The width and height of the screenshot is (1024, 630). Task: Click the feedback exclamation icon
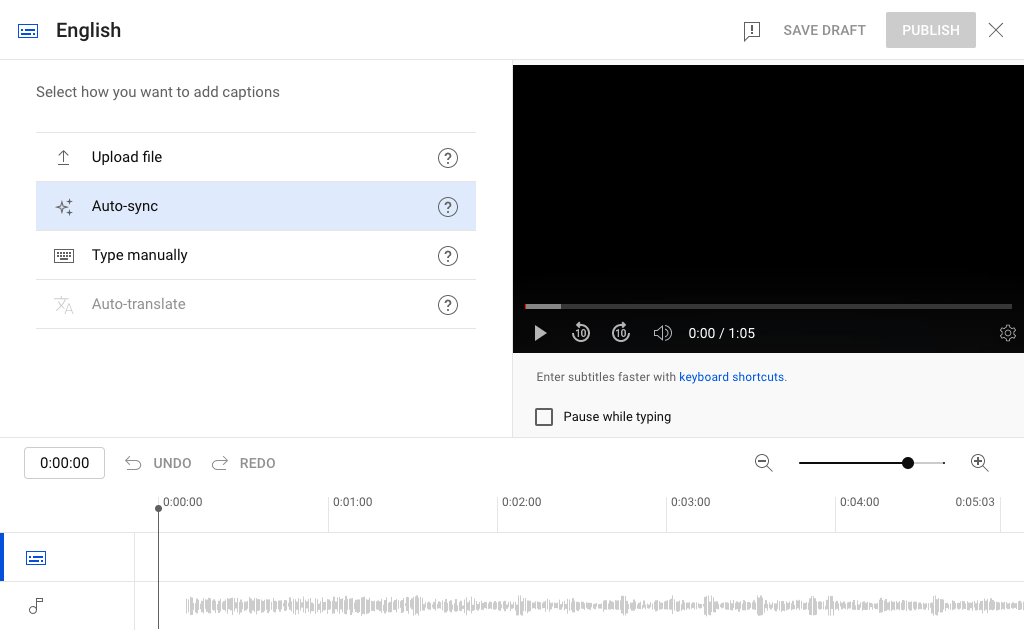[x=751, y=30]
